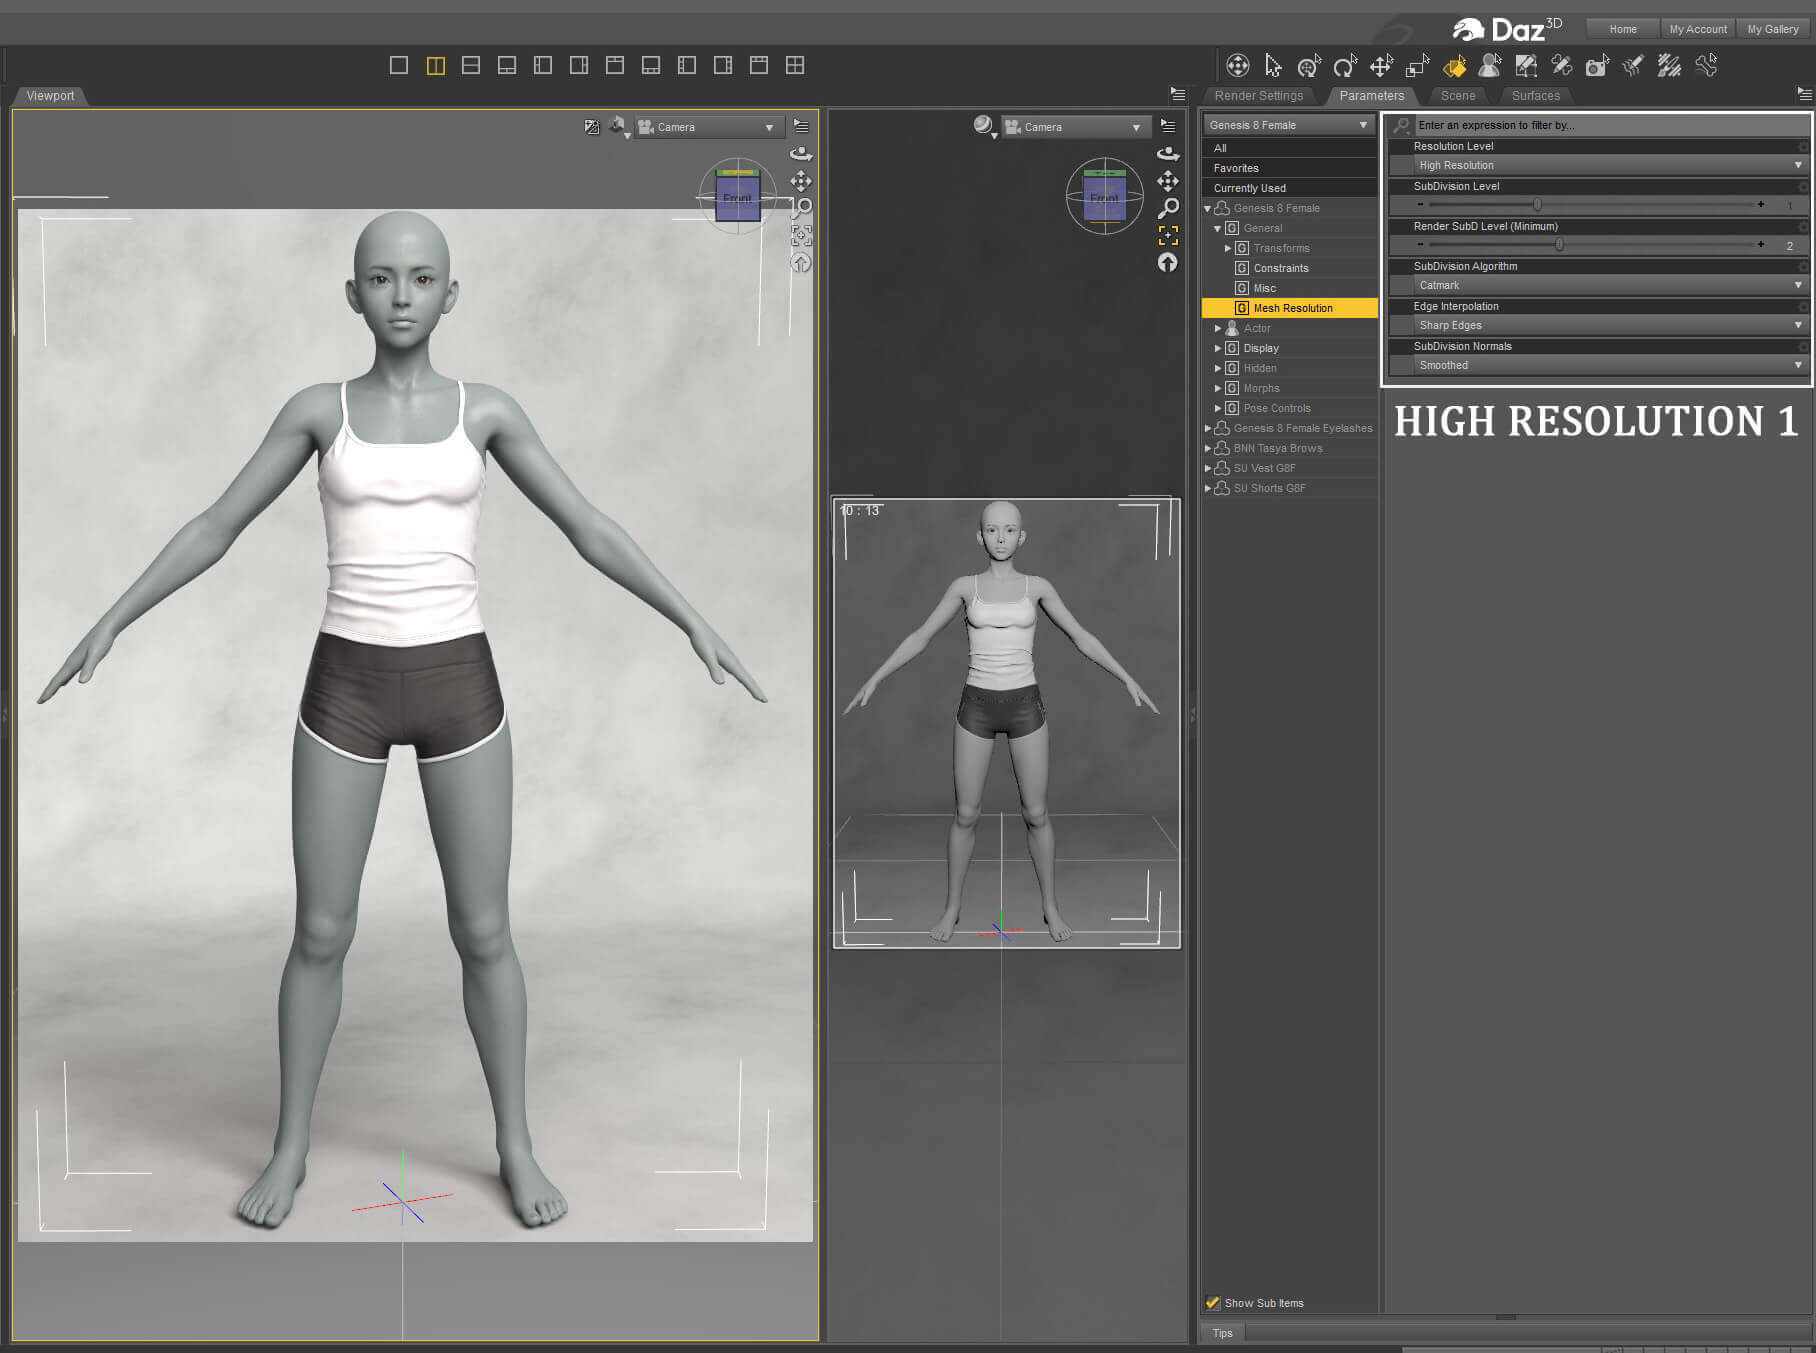Screen dimensions: 1816x1353
Task: Switch to the Scene tab
Action: click(1458, 96)
